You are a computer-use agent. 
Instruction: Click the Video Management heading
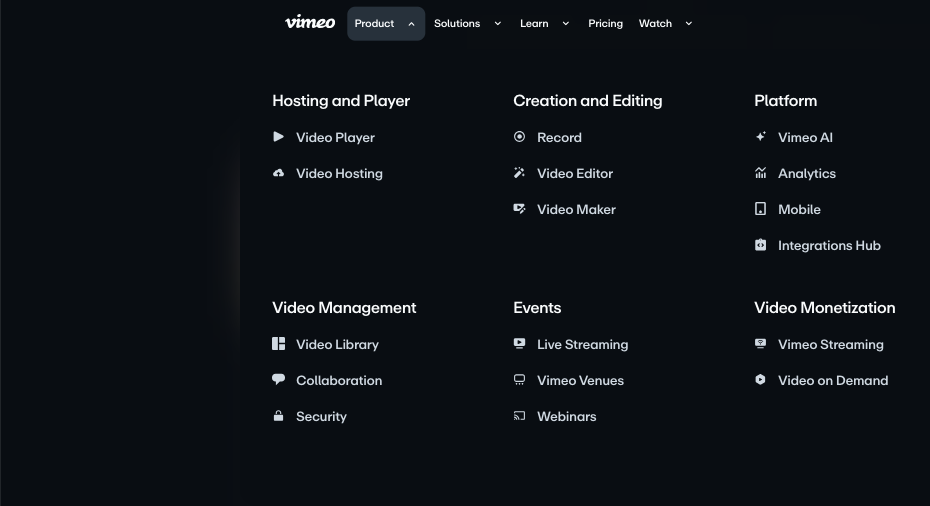pyautogui.click(x=344, y=308)
